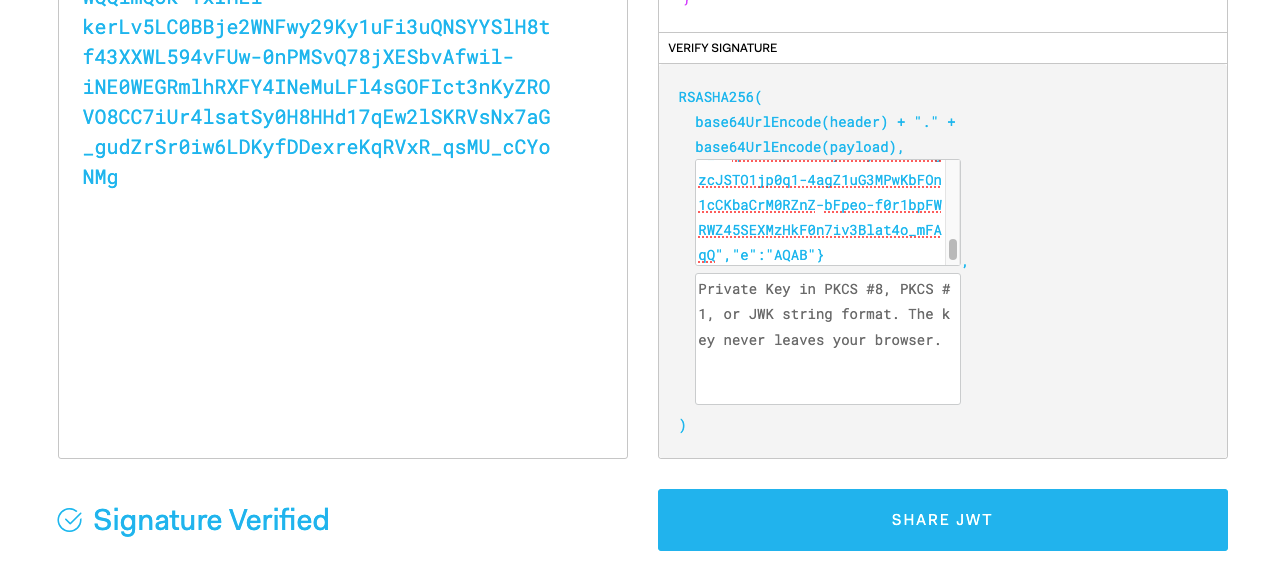Image resolution: width=1276 pixels, height=570 pixels.
Task: Place cursor on public key line starting zcJSTO1jp0q1
Action: [x=820, y=180]
